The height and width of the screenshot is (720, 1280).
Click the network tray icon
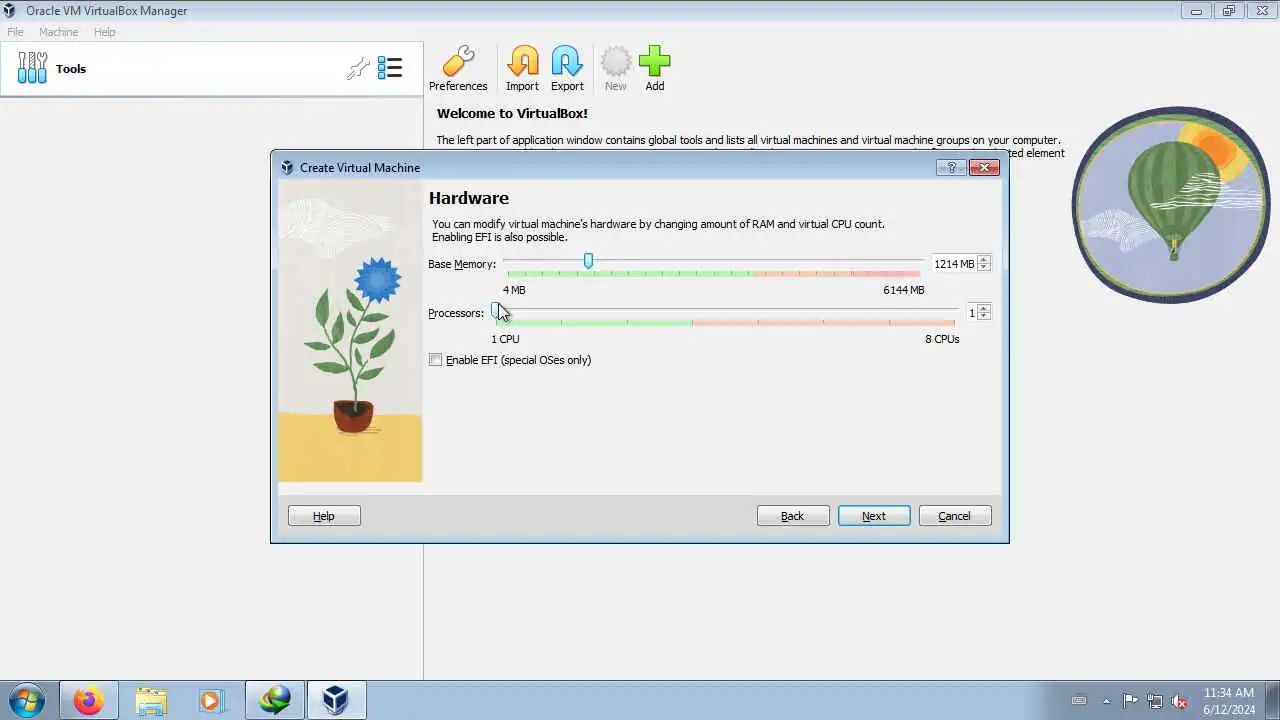[1155, 701]
